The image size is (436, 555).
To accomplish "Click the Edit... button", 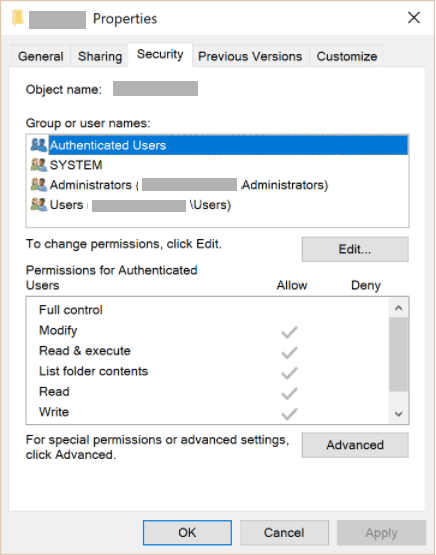I will pyautogui.click(x=355, y=249).
